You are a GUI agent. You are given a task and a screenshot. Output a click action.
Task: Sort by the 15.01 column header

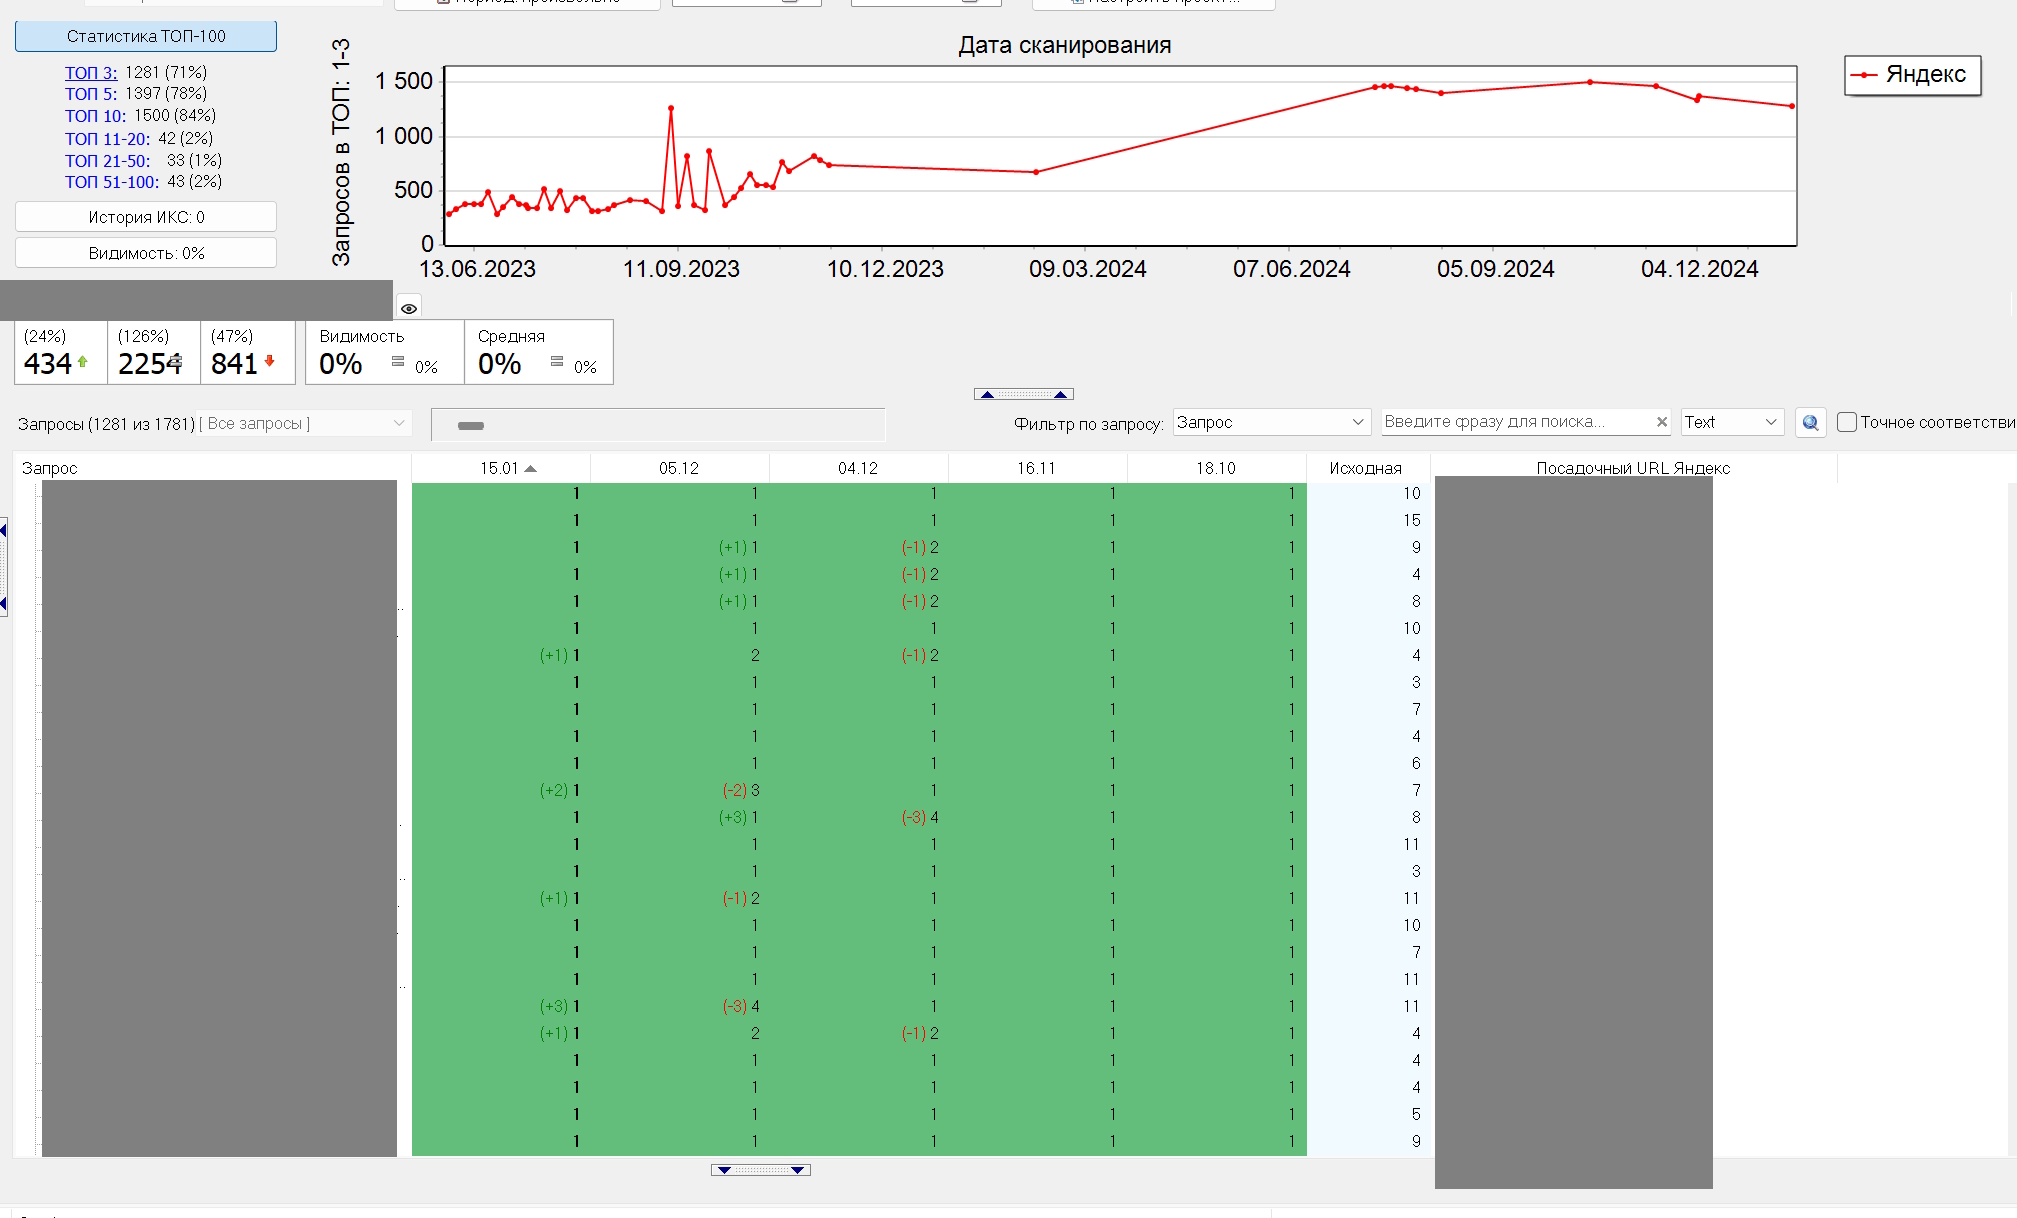pos(500,468)
